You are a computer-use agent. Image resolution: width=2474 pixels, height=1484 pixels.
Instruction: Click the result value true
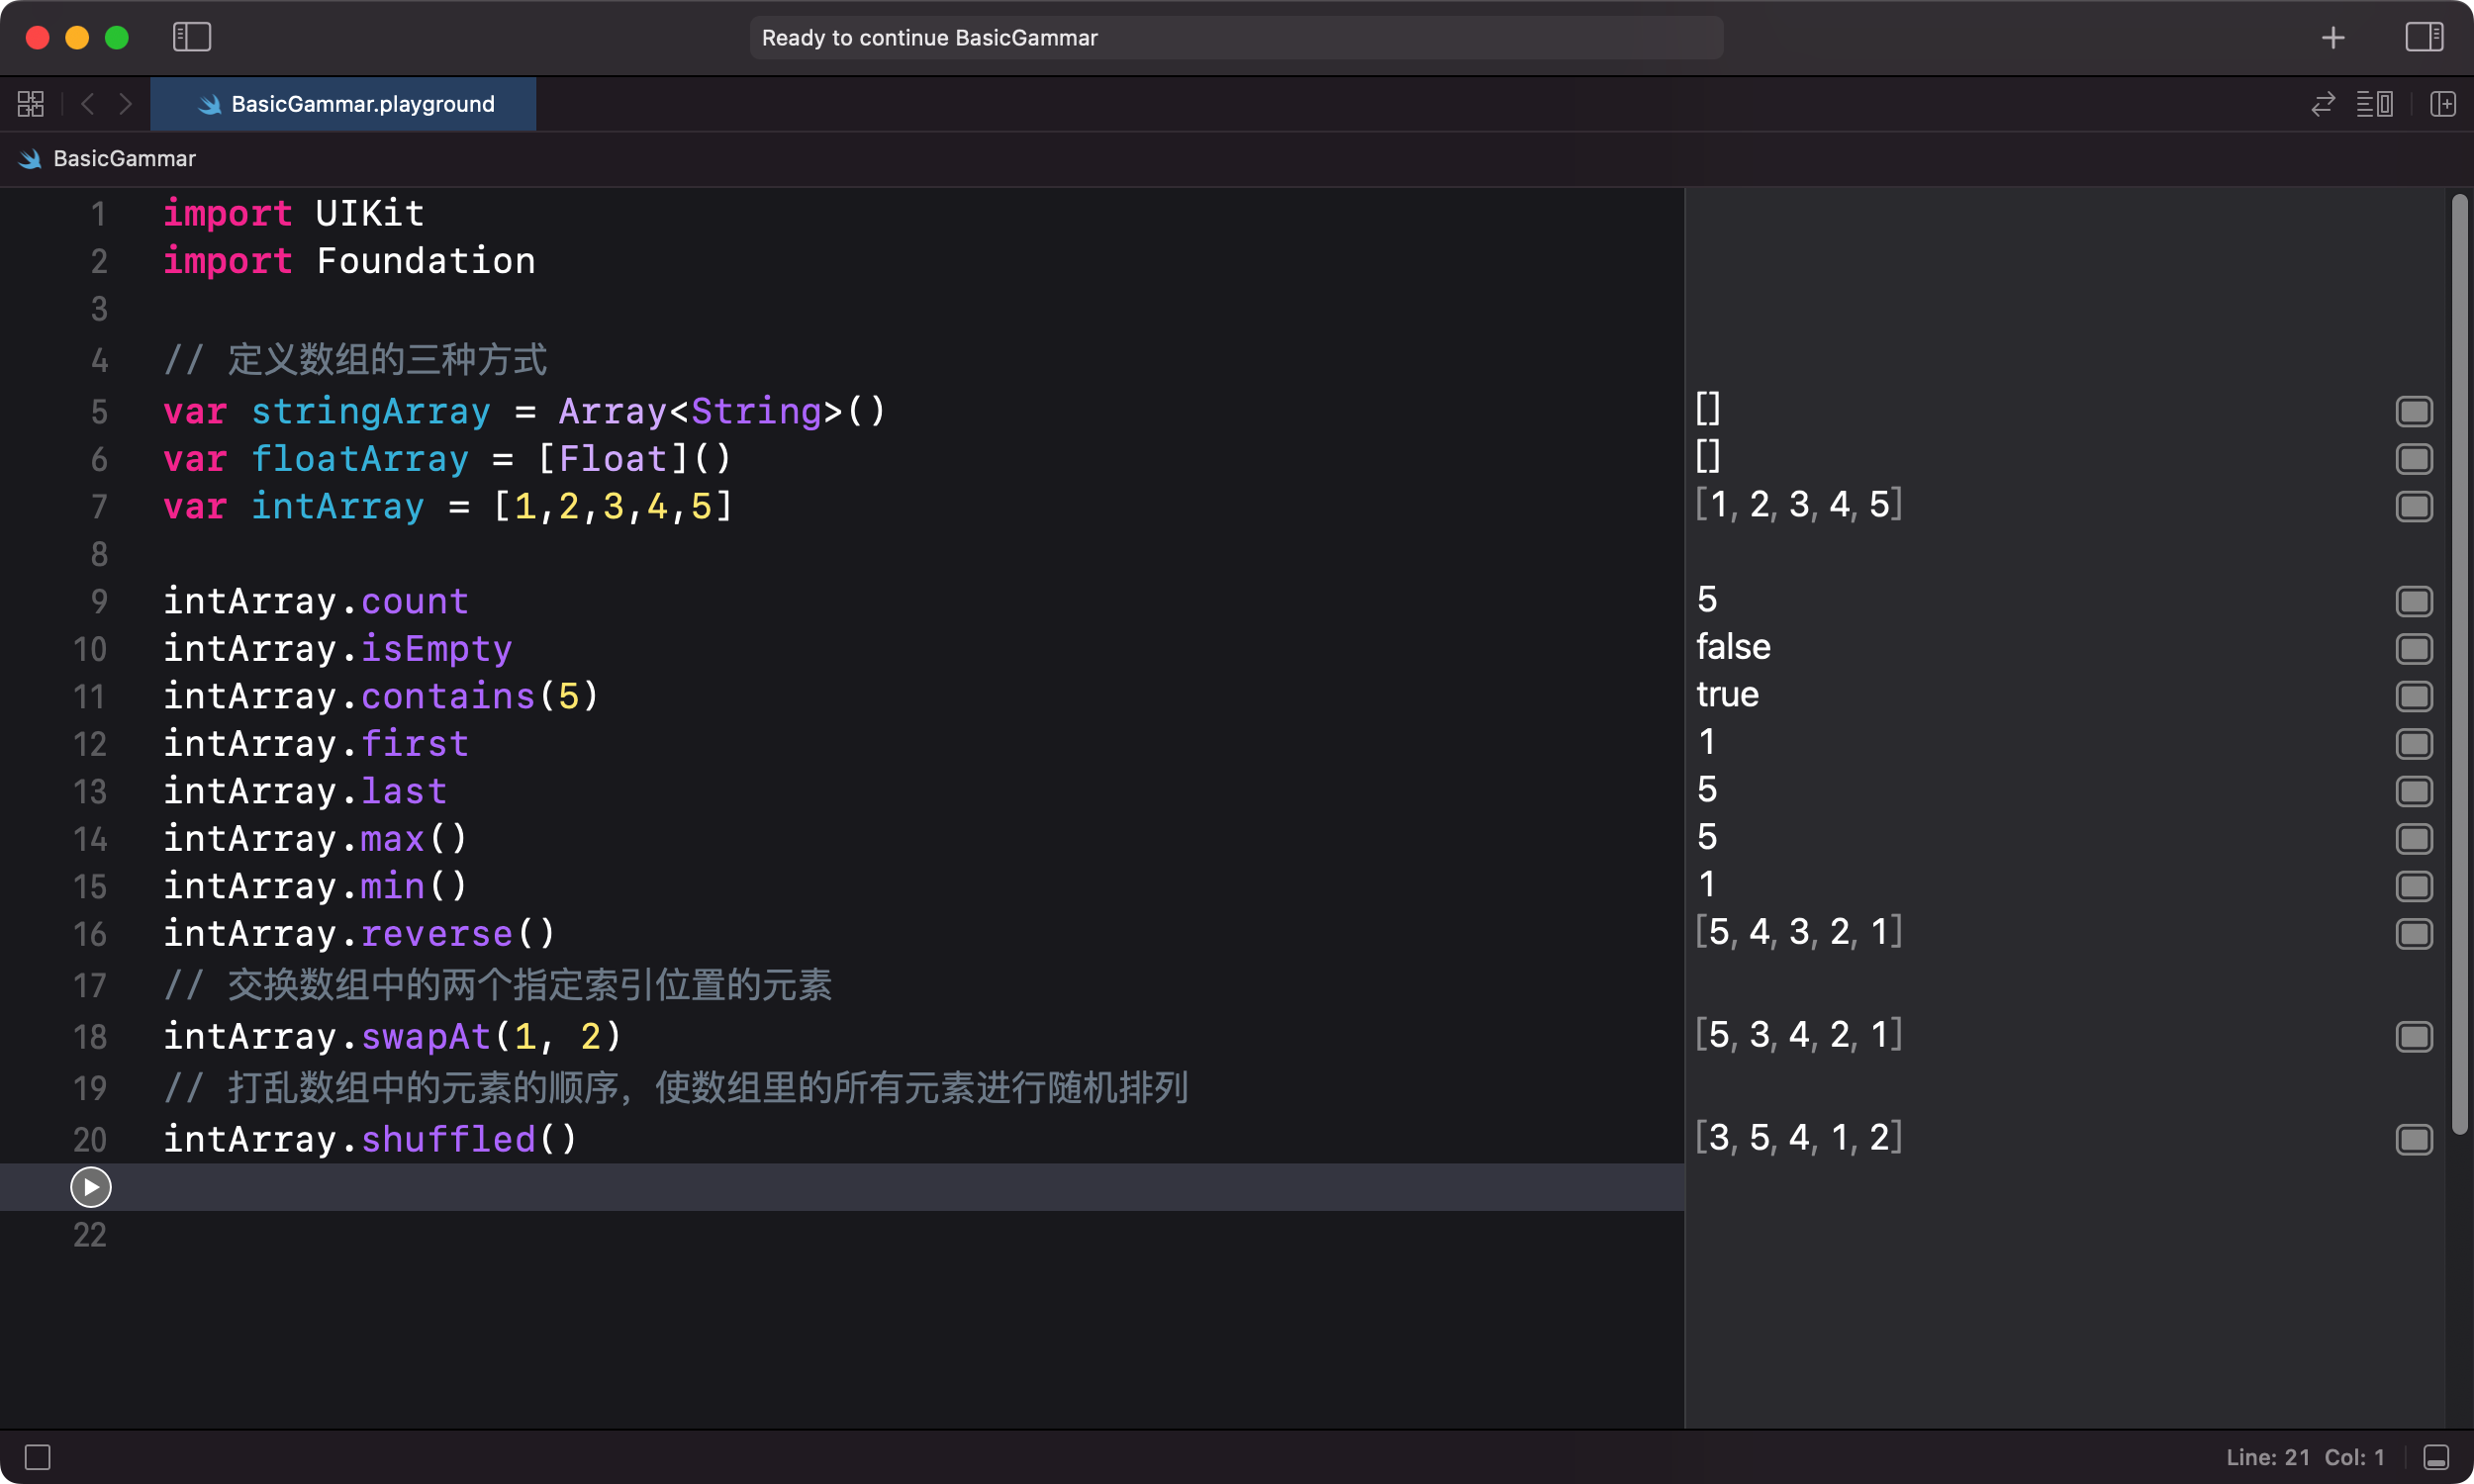tap(1727, 694)
